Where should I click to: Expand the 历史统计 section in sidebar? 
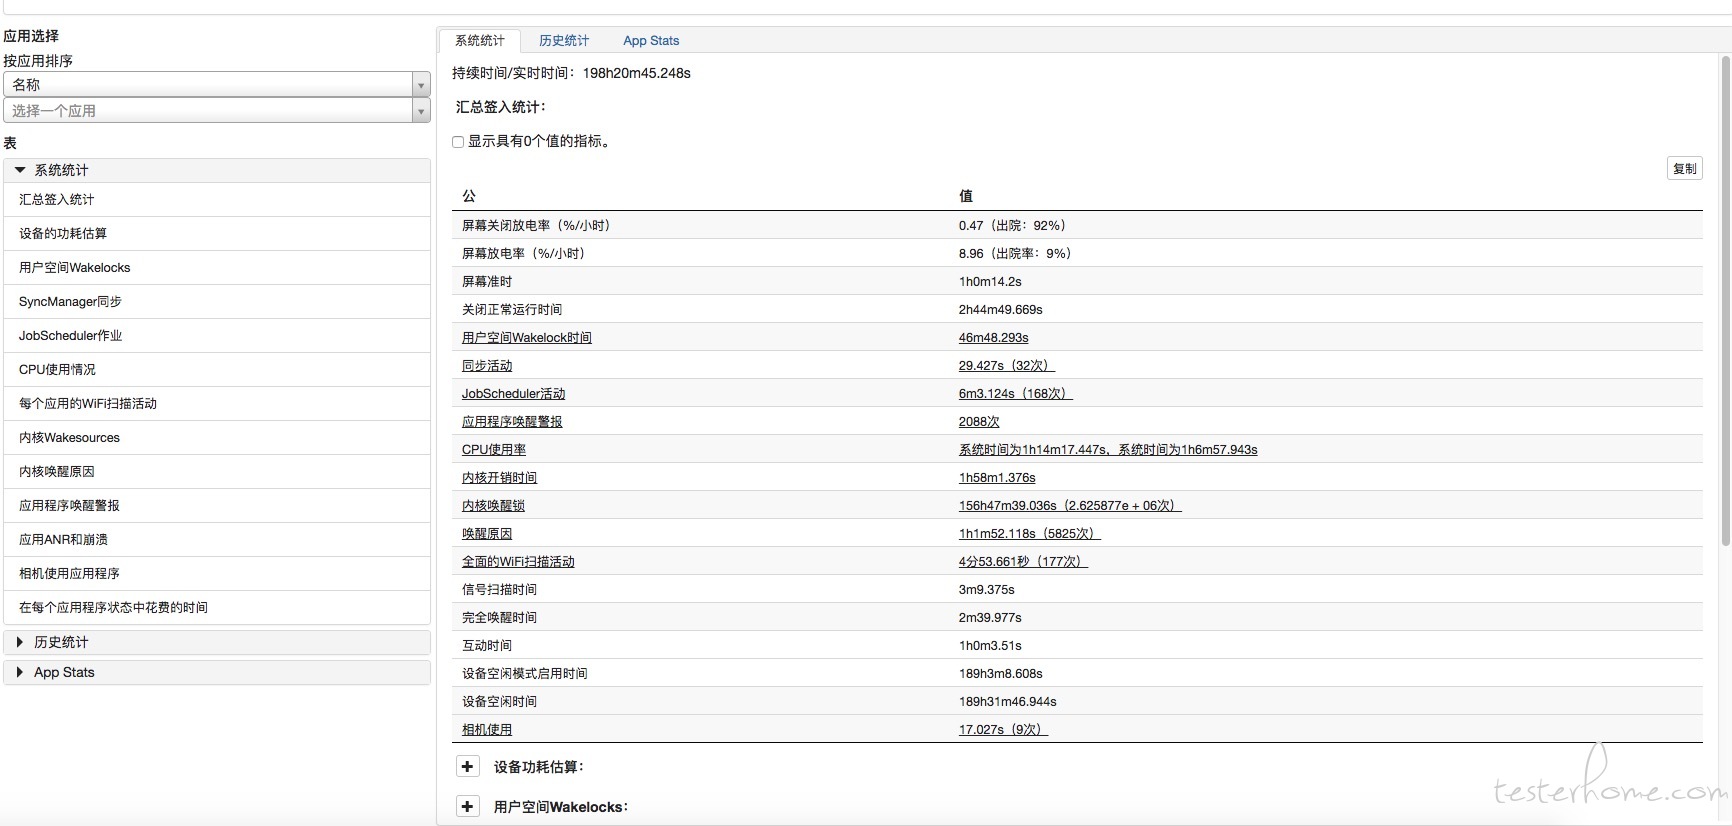point(20,642)
